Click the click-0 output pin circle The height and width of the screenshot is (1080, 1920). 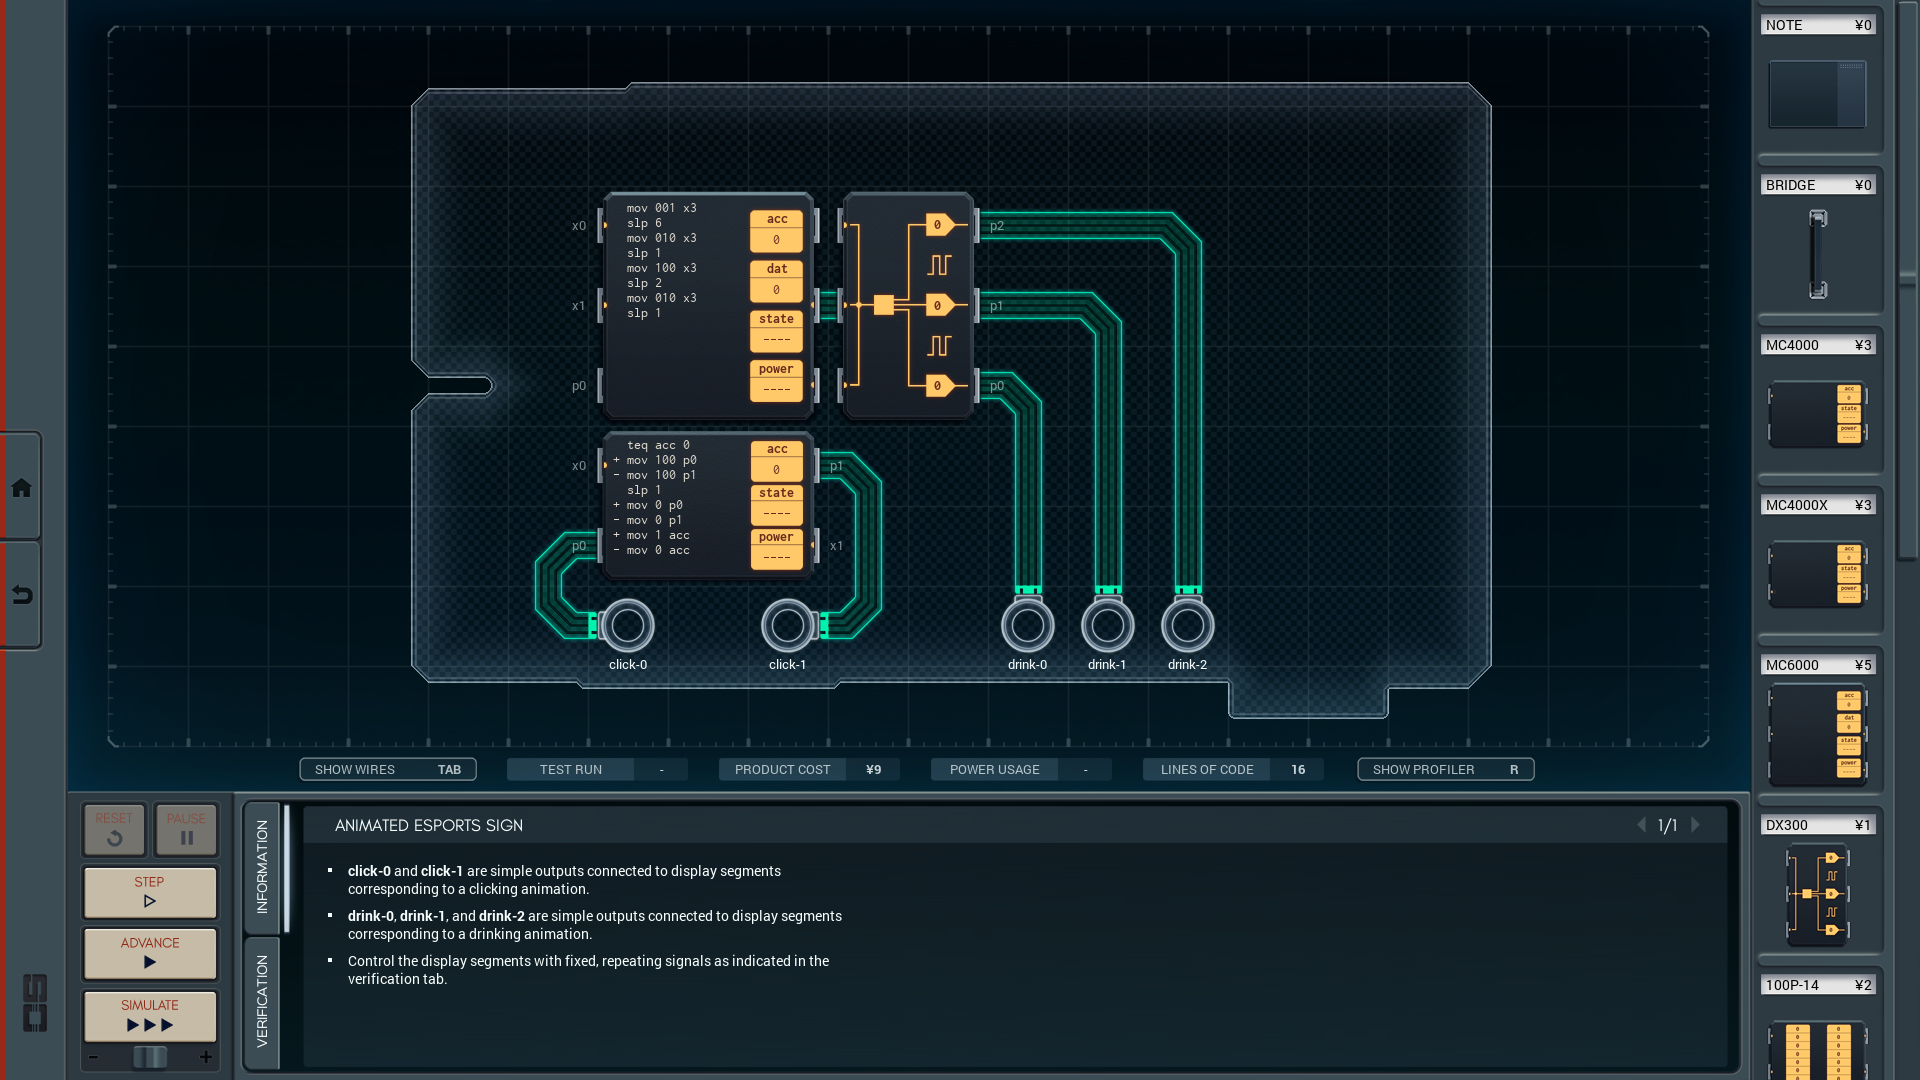pyautogui.click(x=628, y=625)
